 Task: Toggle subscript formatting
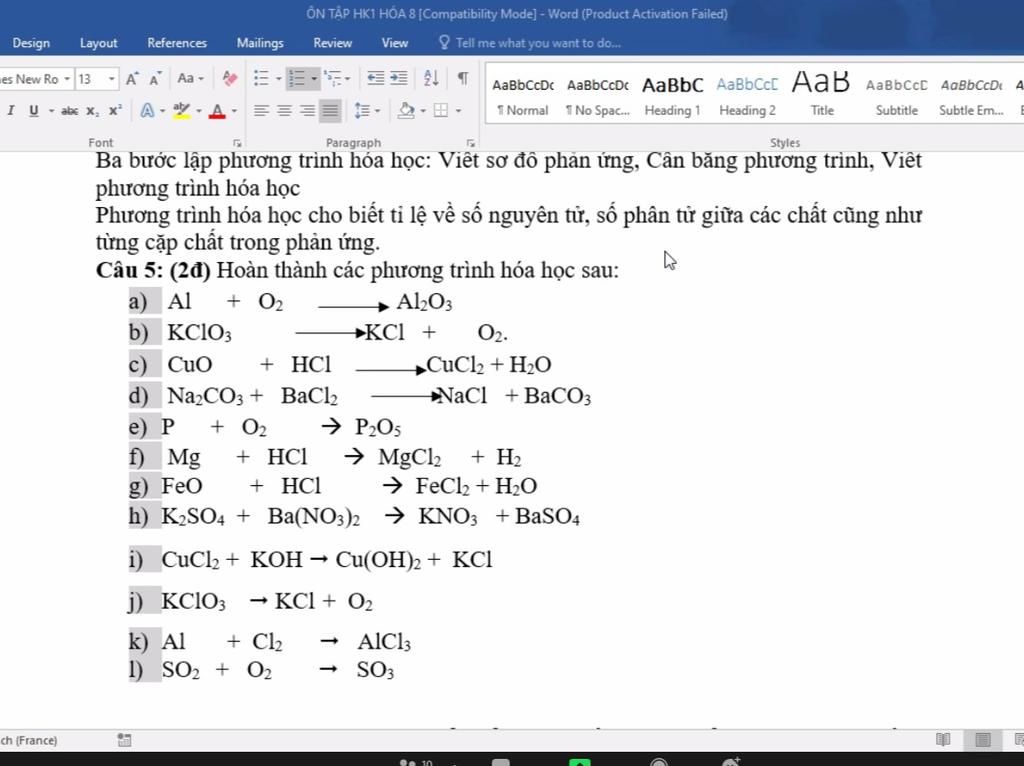(x=93, y=110)
